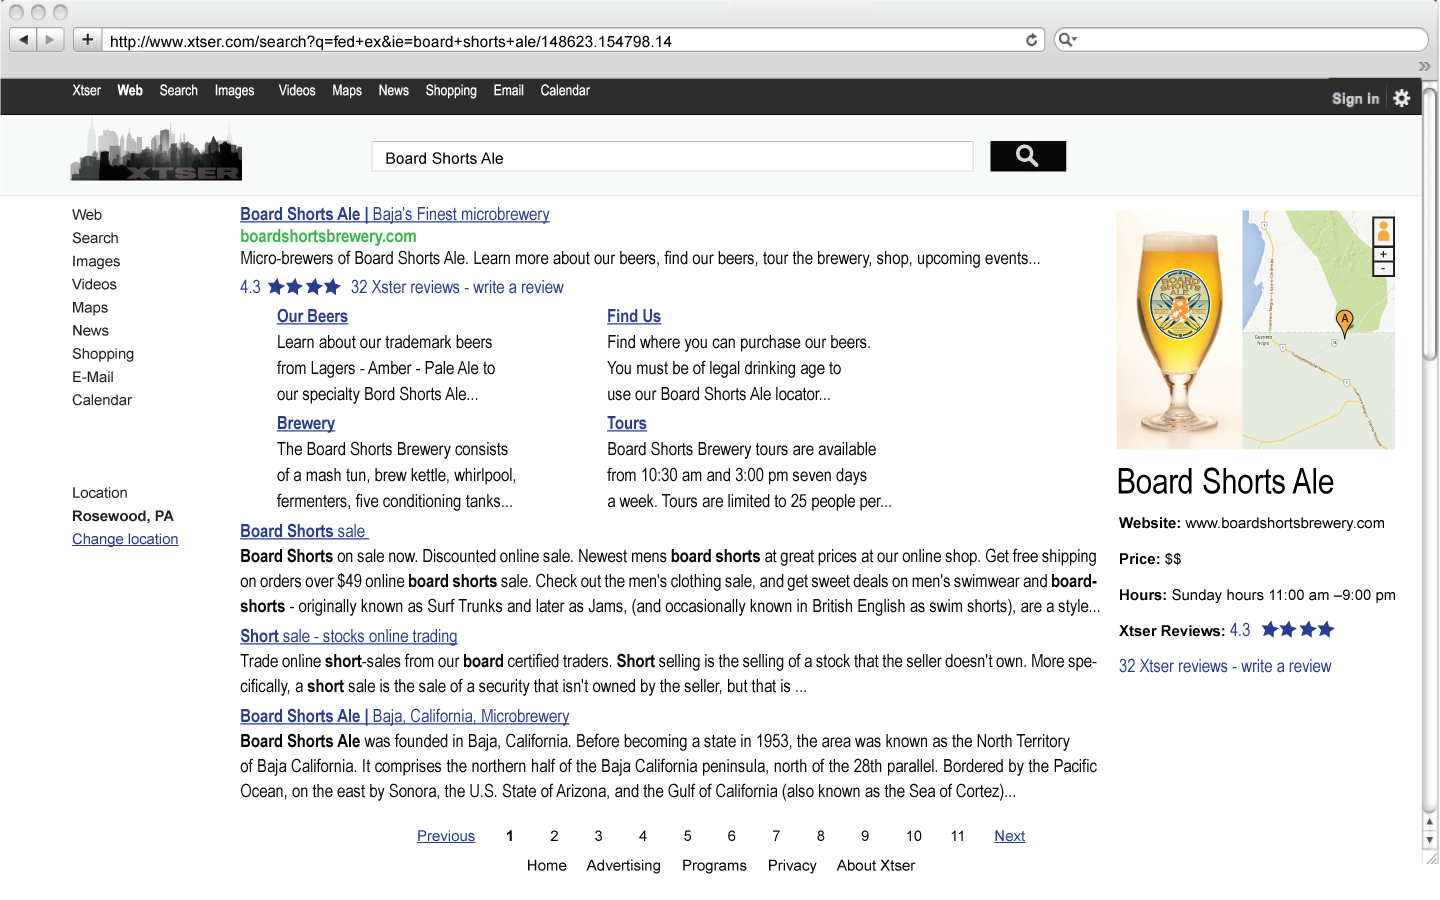1440x900 pixels.
Task: Open Board Shorts sale result
Action: point(304,531)
